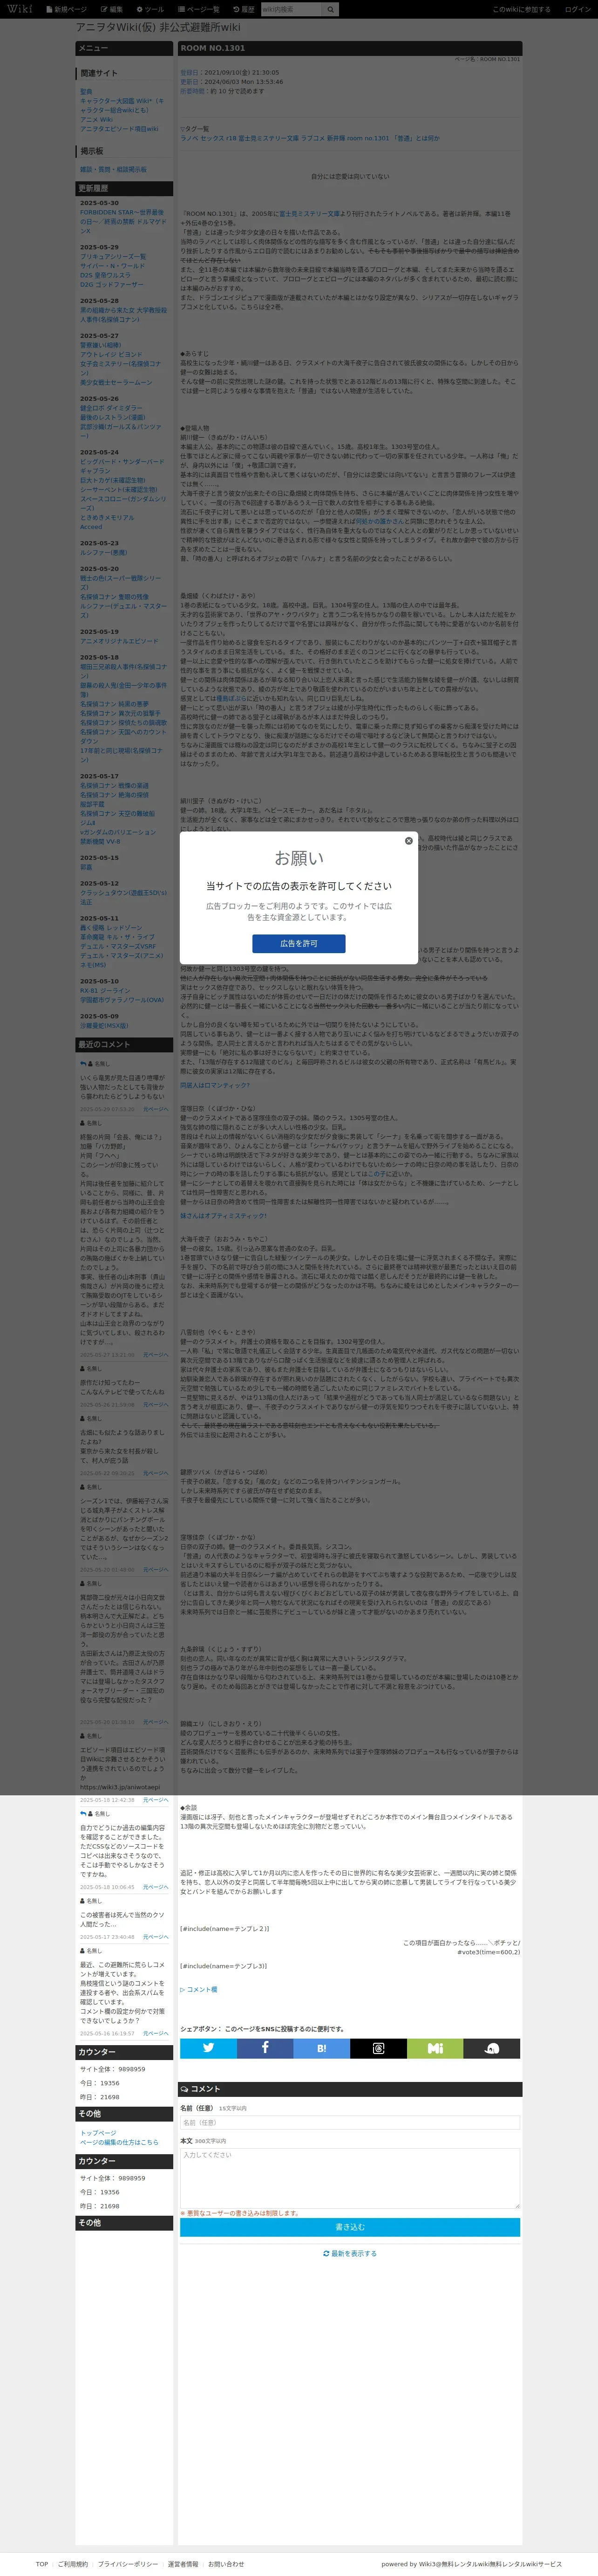Click トップページ link under その他
This screenshot has height=2576, width=598.
coord(98,2133)
